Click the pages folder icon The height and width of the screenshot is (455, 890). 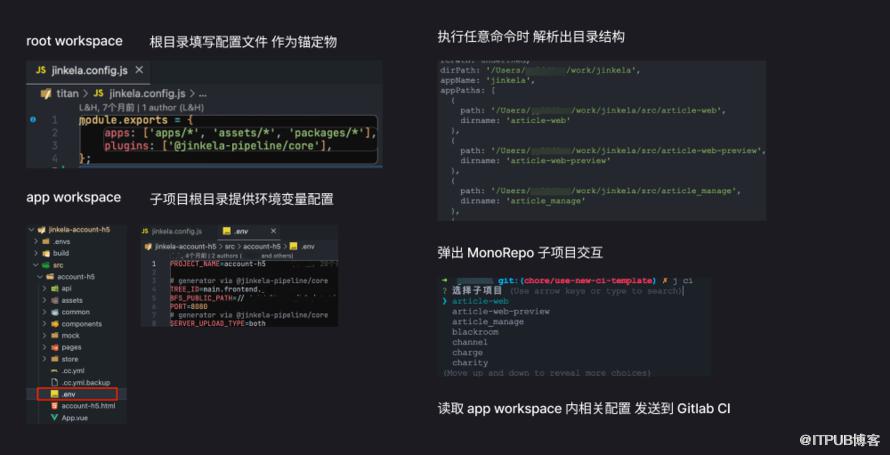coord(54,347)
